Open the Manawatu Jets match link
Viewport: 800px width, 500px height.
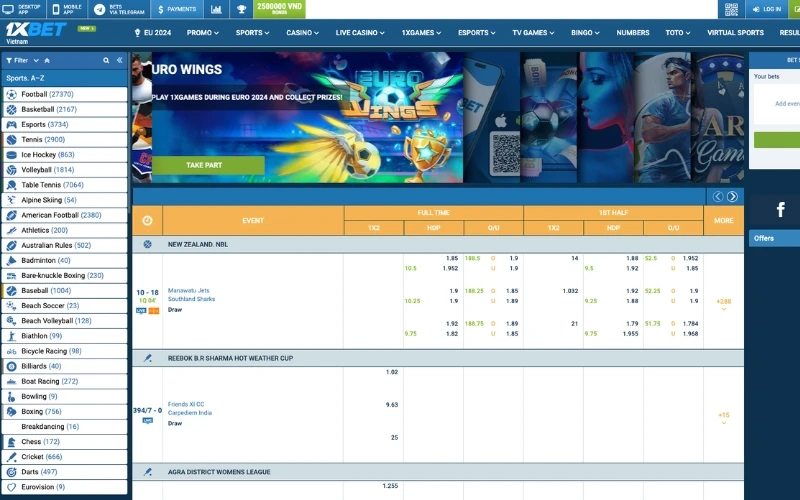188,290
